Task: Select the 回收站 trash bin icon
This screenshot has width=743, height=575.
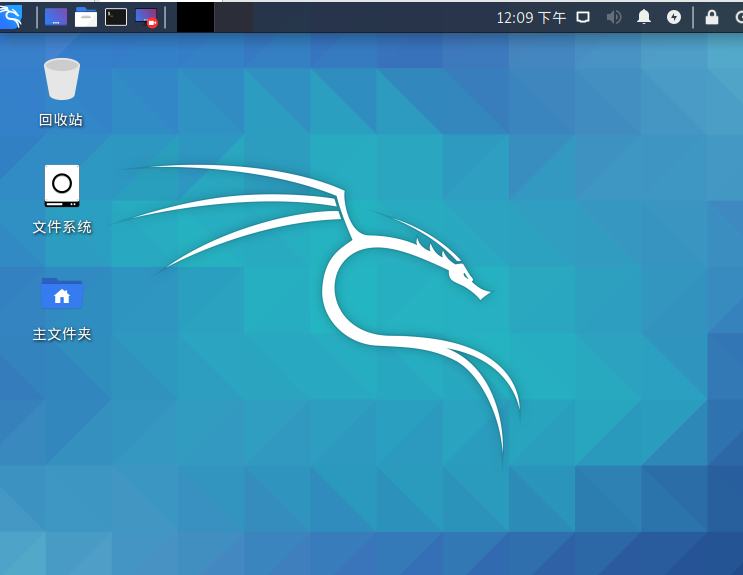Action: point(62,79)
